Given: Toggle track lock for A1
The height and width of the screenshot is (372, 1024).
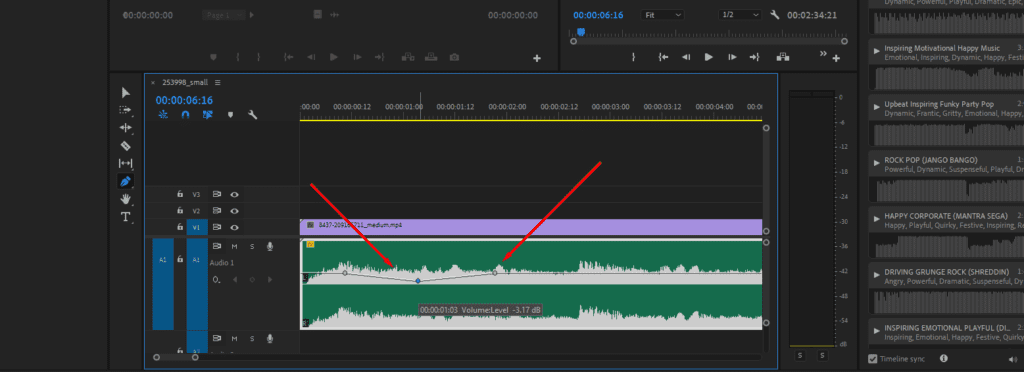Looking at the screenshot, I should coord(180,259).
